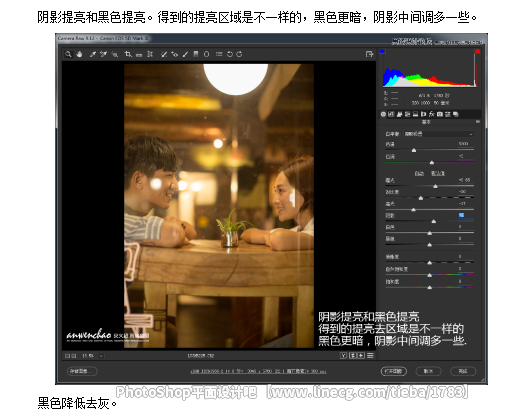The width and height of the screenshot is (524, 411).
Task: Swap before and after settings icon
Action: click(x=353, y=356)
